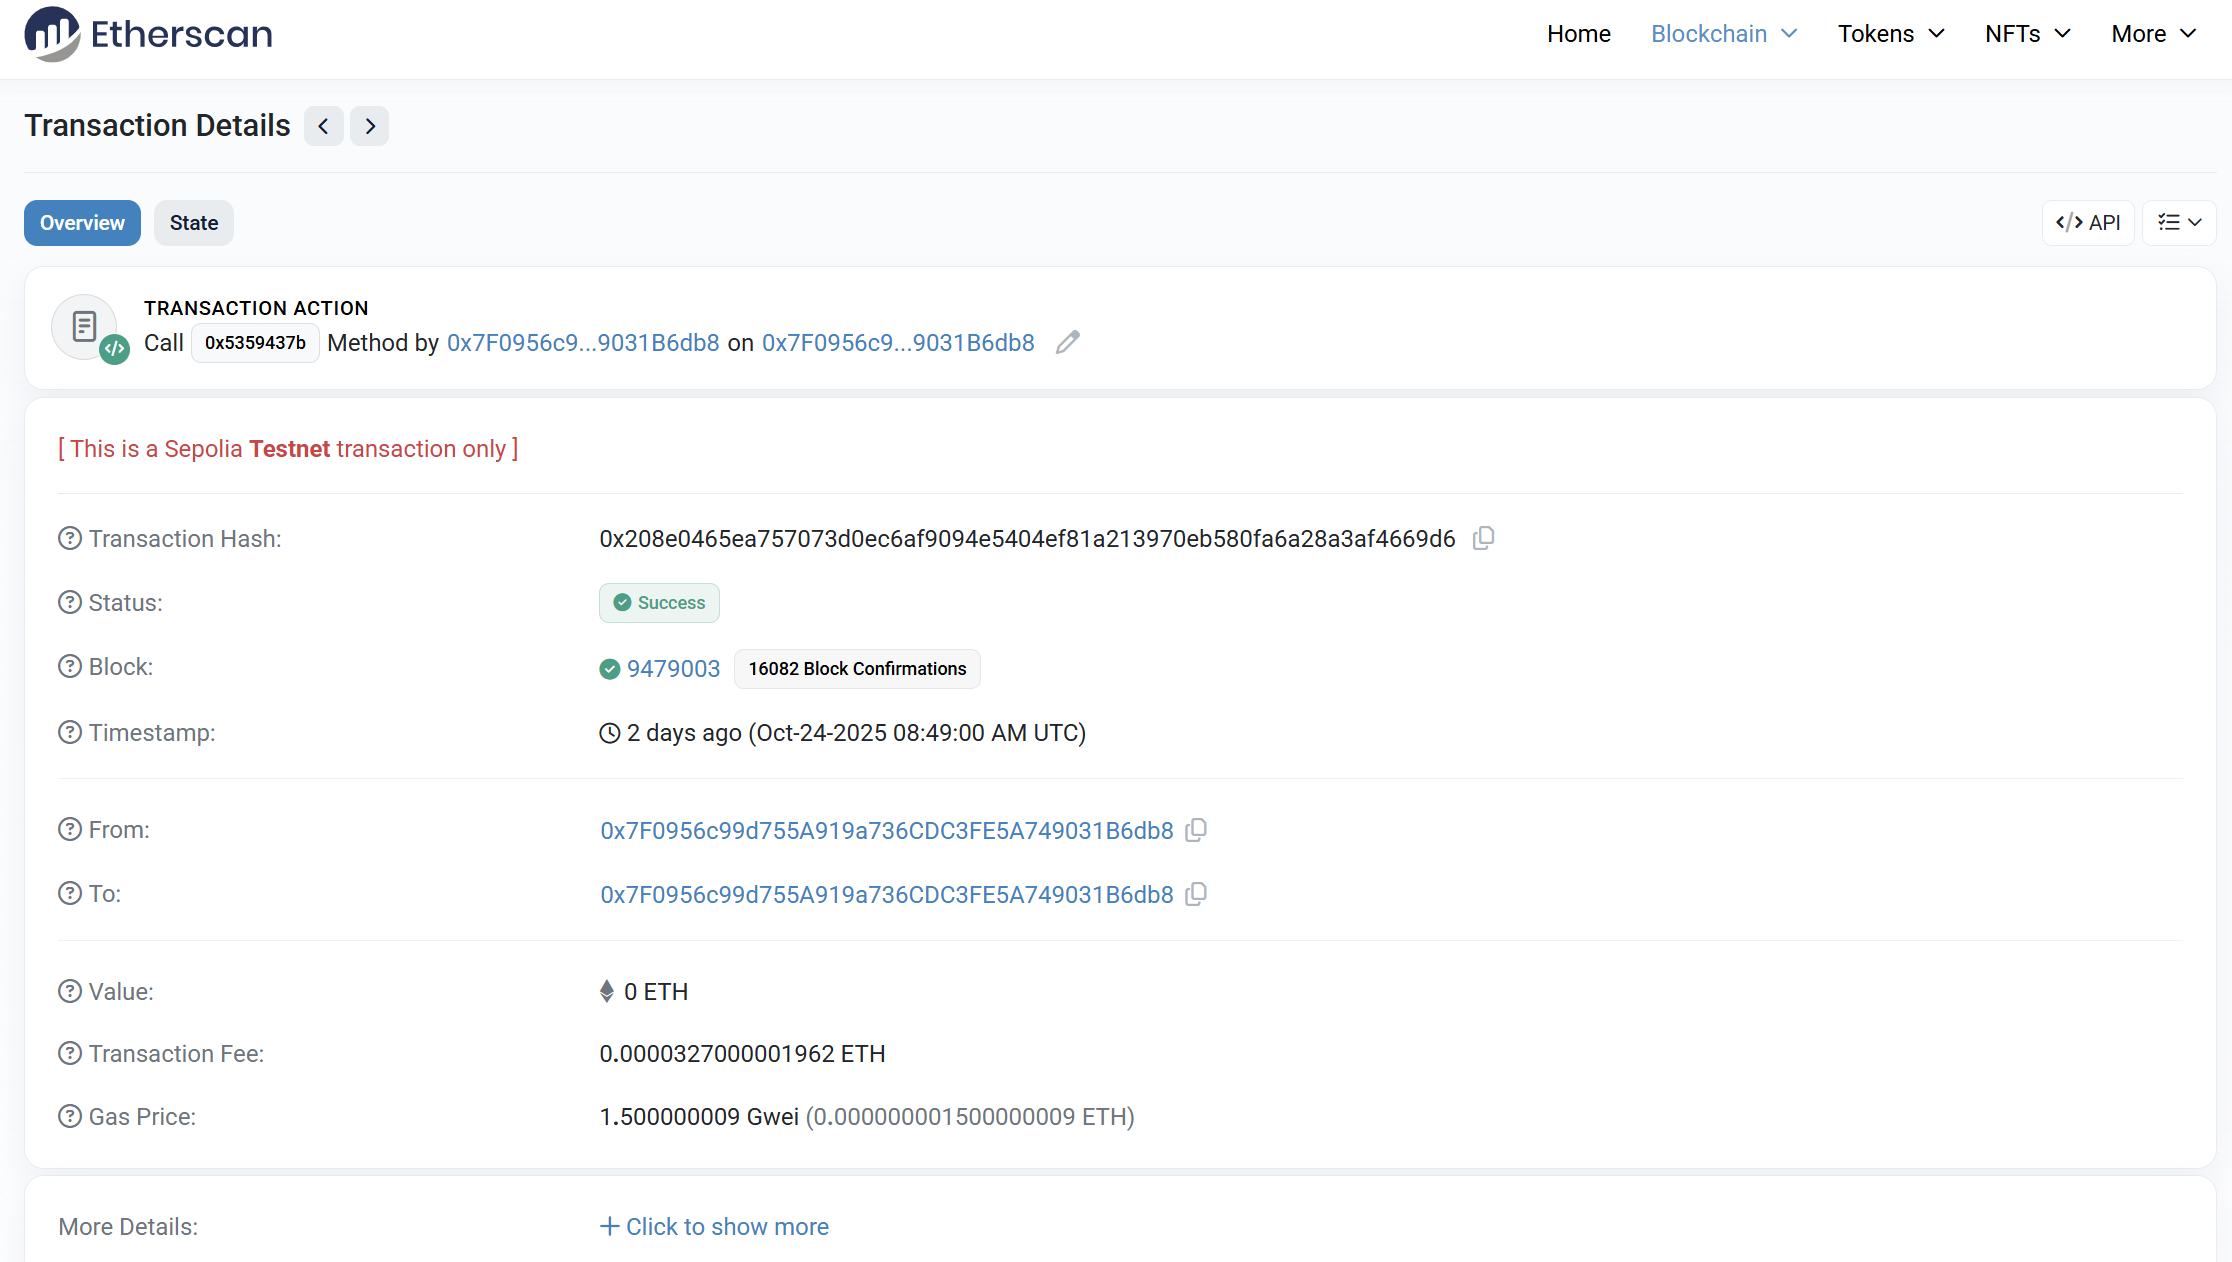Select the Overview tab
The height and width of the screenshot is (1262, 2232).
point(82,223)
